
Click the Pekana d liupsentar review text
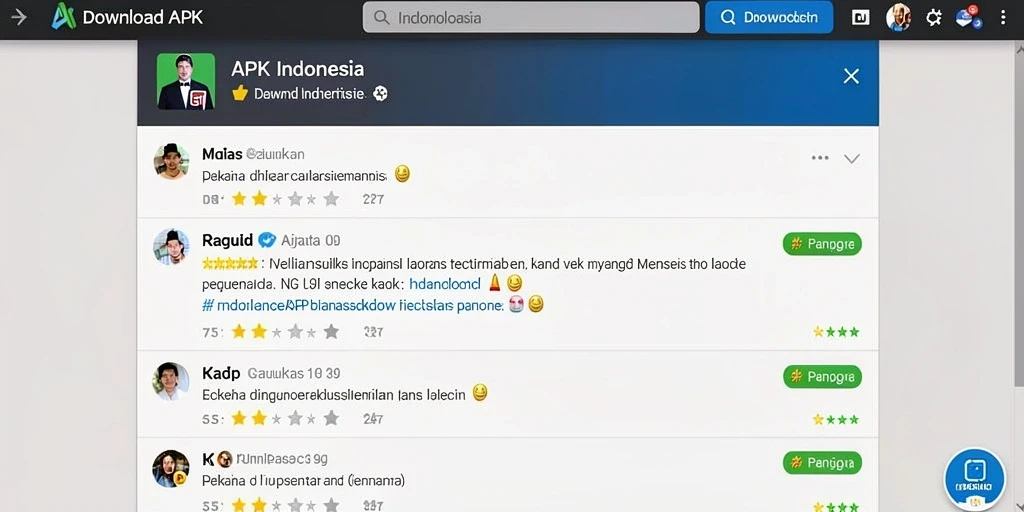coord(304,481)
